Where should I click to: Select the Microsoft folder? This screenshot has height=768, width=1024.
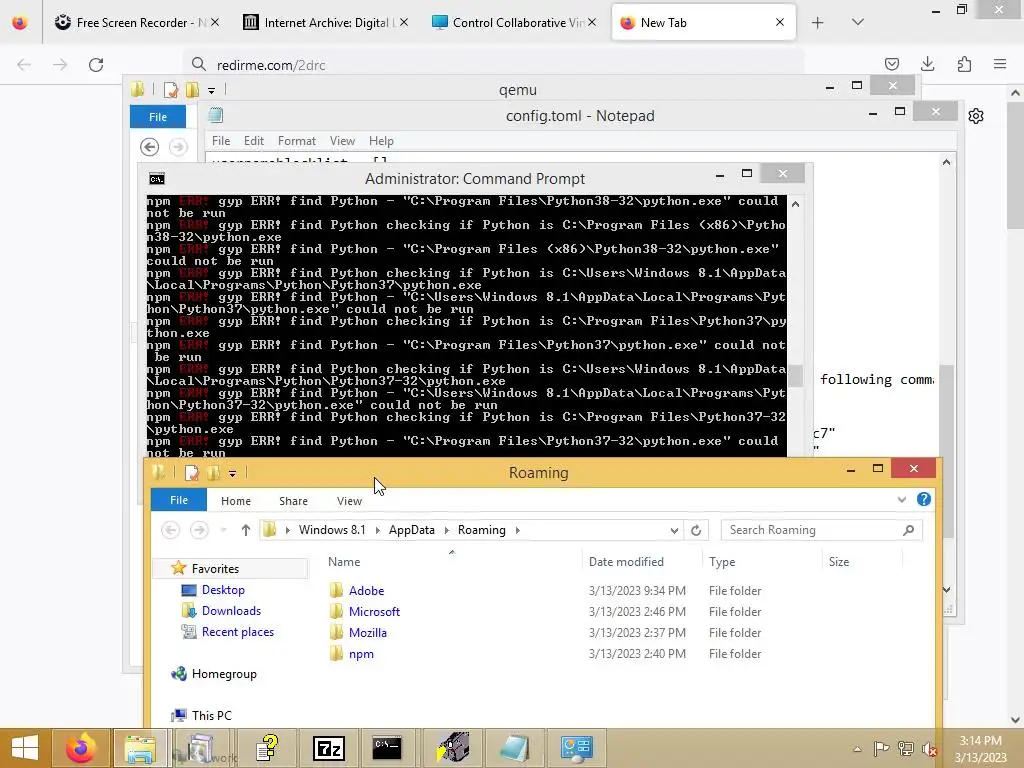click(x=374, y=611)
